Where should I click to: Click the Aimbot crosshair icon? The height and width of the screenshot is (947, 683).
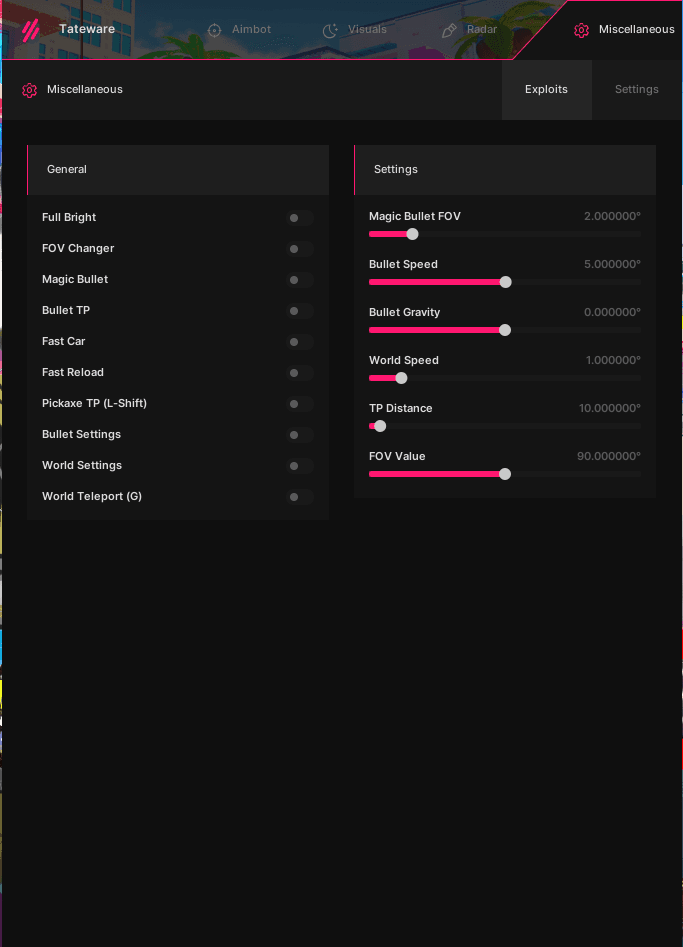214,30
